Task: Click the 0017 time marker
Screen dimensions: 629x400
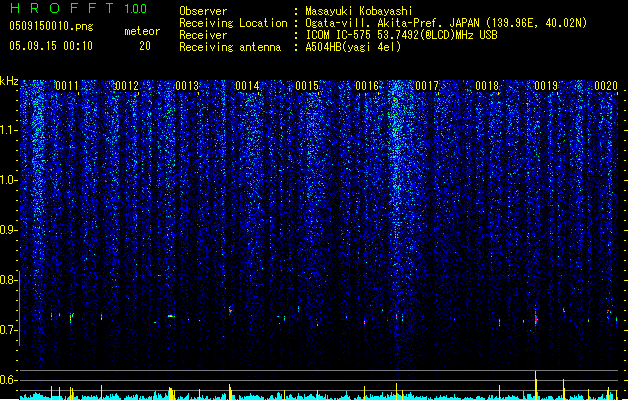Action: 427,86
